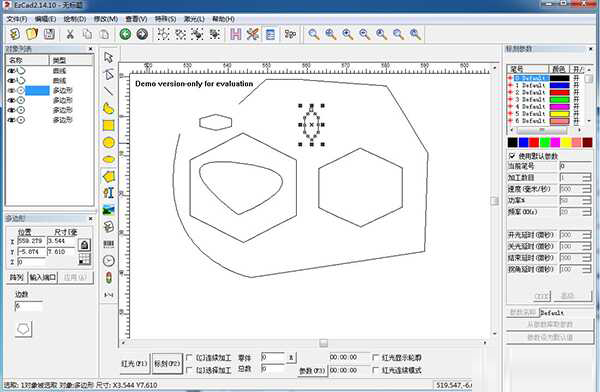Image resolution: width=600 pixels, height=392 pixels.
Task: Open the 查看(V) menu
Action: pyautogui.click(x=136, y=19)
